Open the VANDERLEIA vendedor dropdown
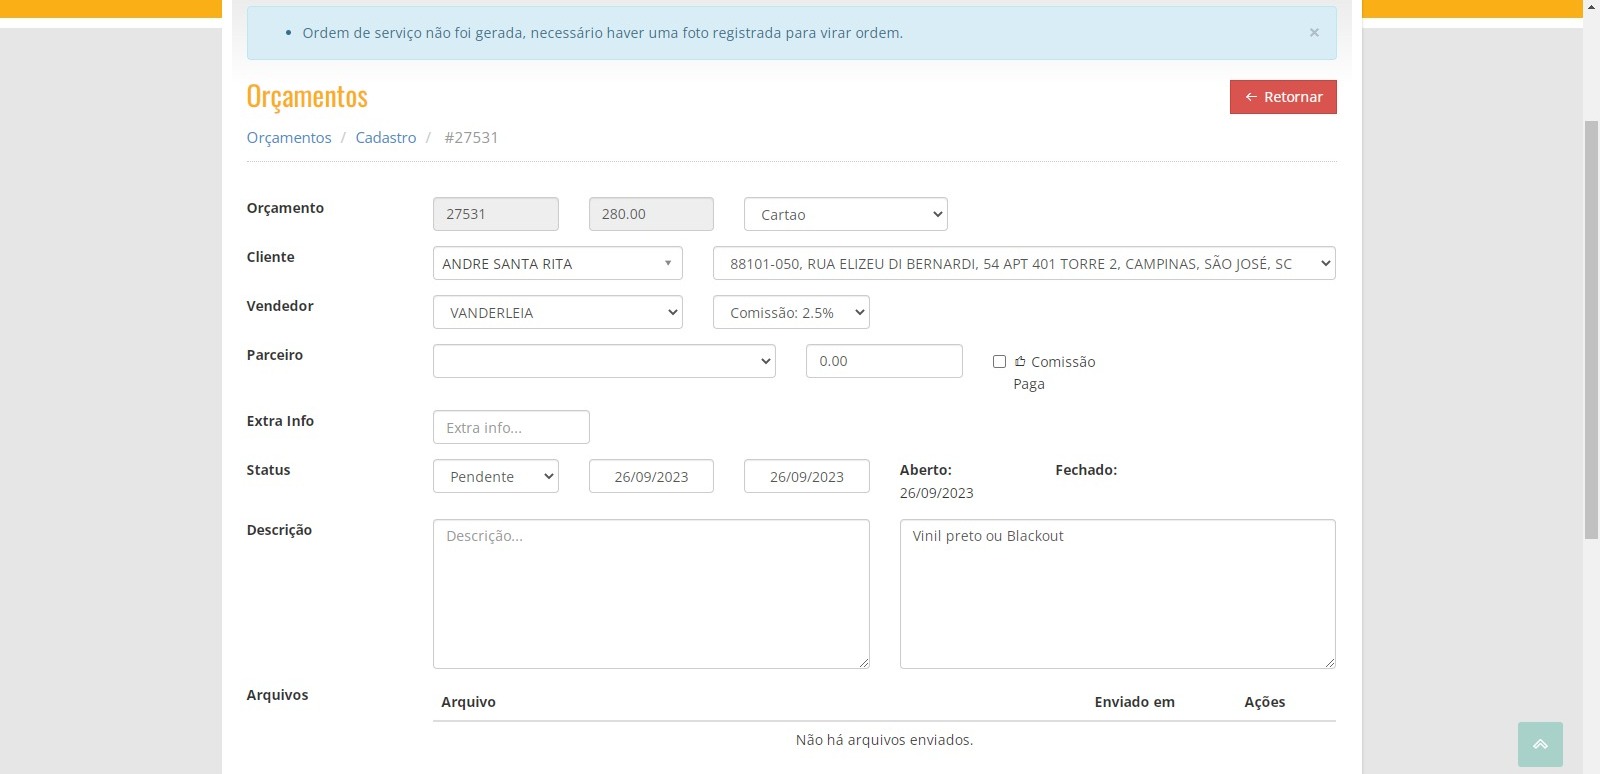Image resolution: width=1600 pixels, height=774 pixels. (557, 313)
